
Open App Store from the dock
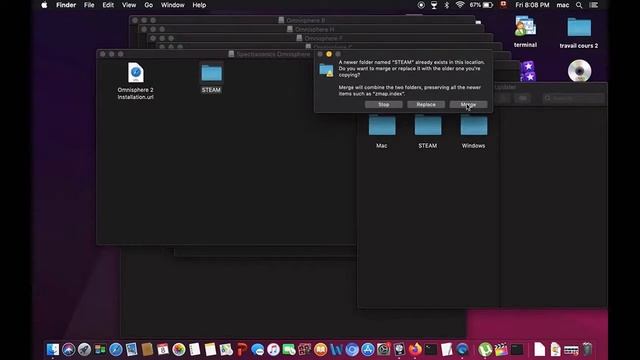click(368, 349)
